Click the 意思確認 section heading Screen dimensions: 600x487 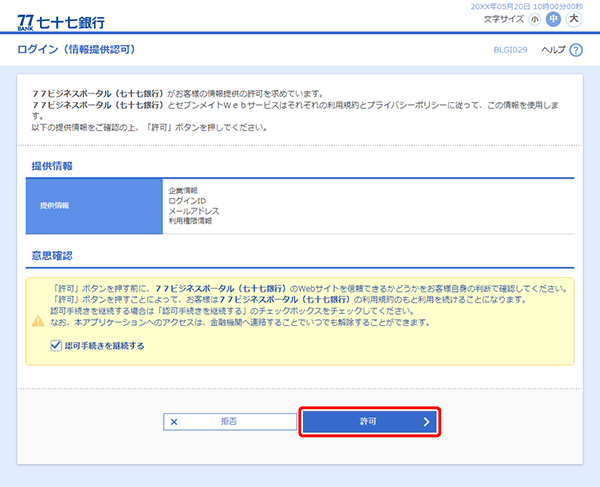52,256
